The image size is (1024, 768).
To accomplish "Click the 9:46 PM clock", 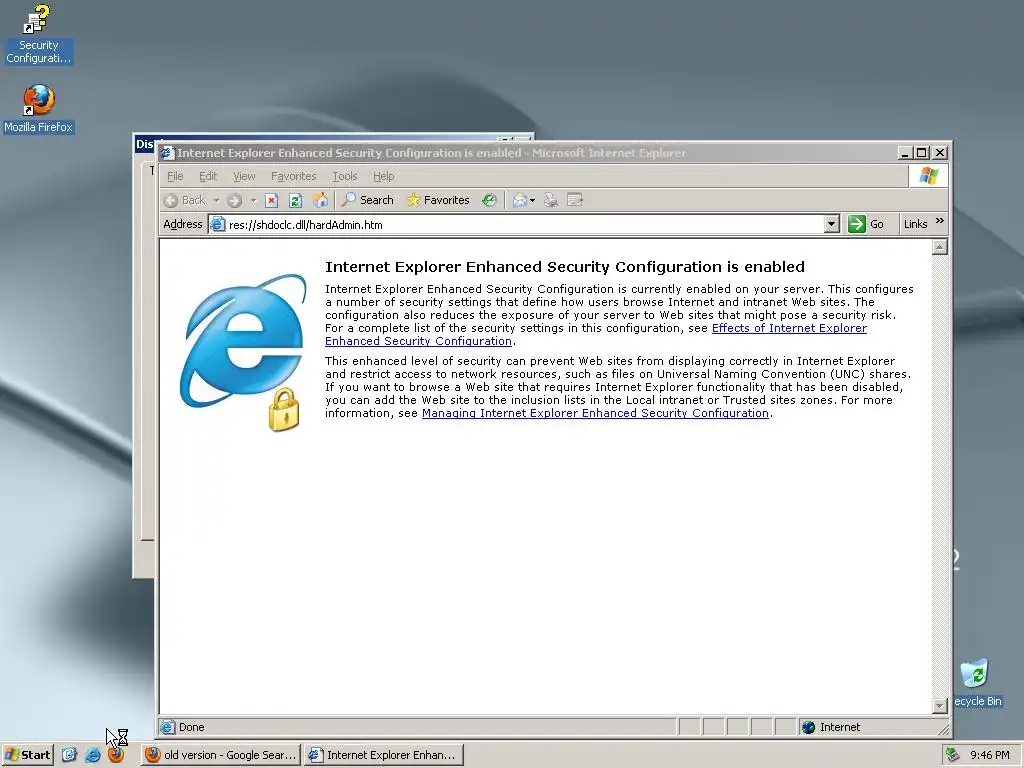I will point(990,755).
